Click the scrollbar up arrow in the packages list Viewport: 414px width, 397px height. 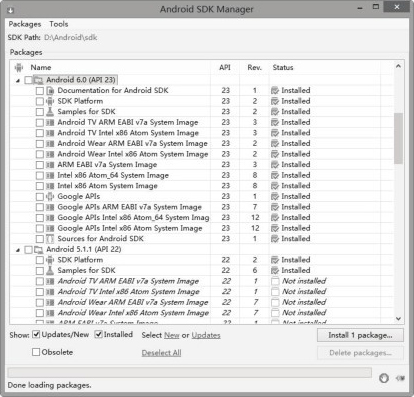(x=398, y=66)
